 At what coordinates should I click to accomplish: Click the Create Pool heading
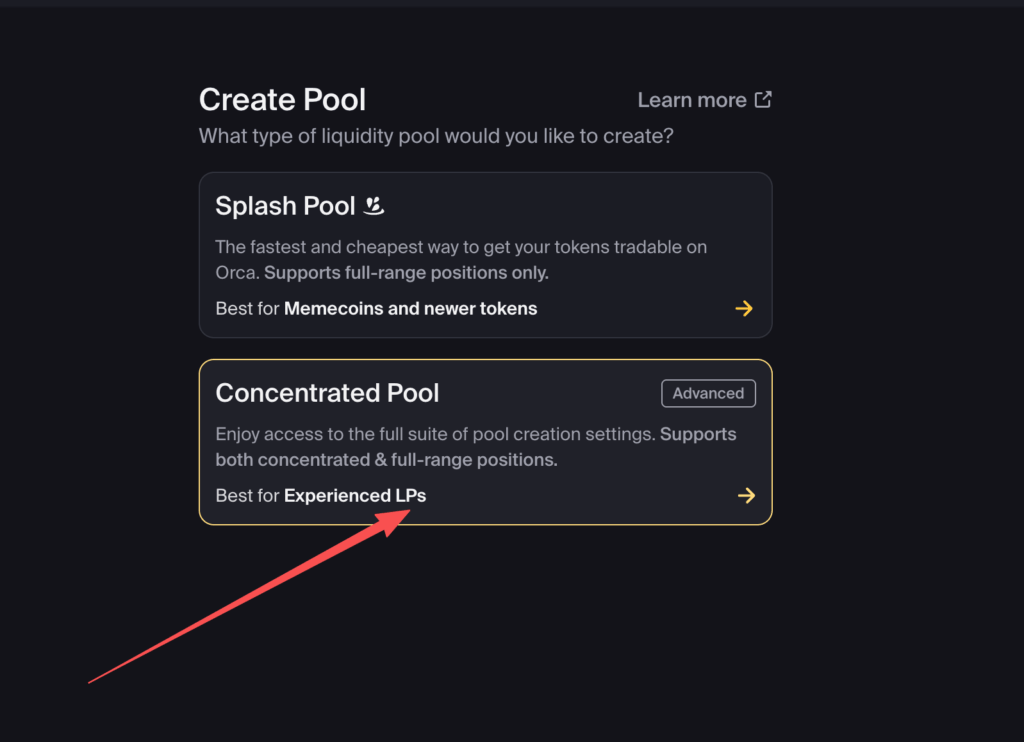click(282, 100)
